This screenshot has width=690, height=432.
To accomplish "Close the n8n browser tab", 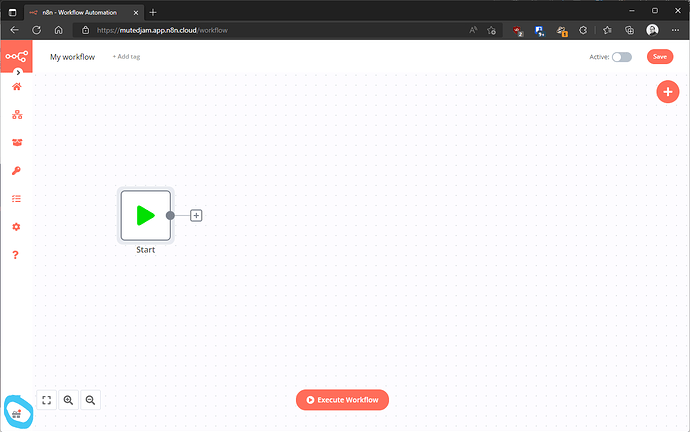I will point(136,12).
